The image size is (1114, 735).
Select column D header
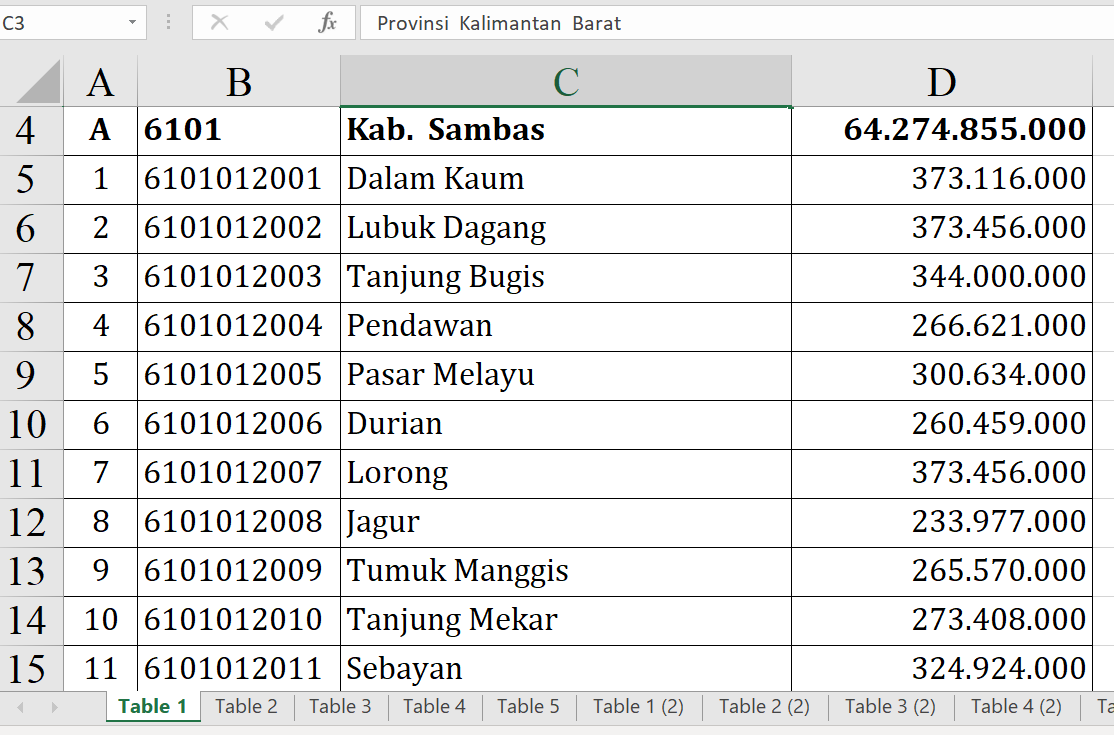point(941,82)
